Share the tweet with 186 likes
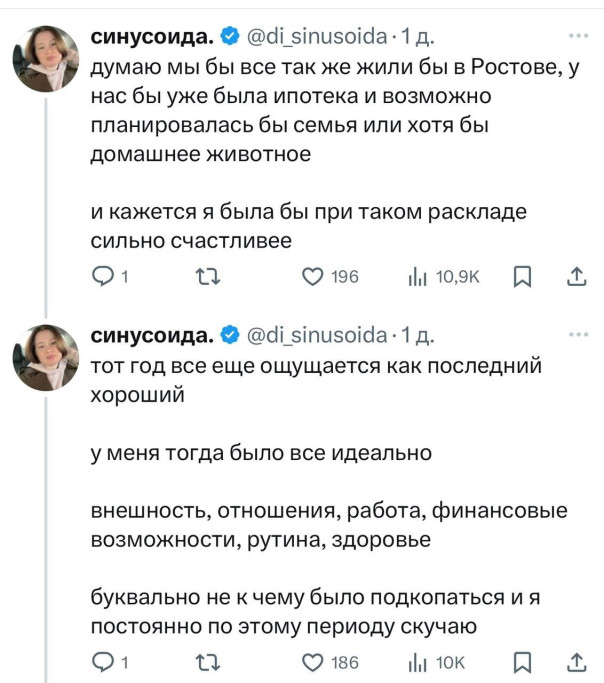The height and width of the screenshot is (683, 604). pyautogui.click(x=576, y=661)
